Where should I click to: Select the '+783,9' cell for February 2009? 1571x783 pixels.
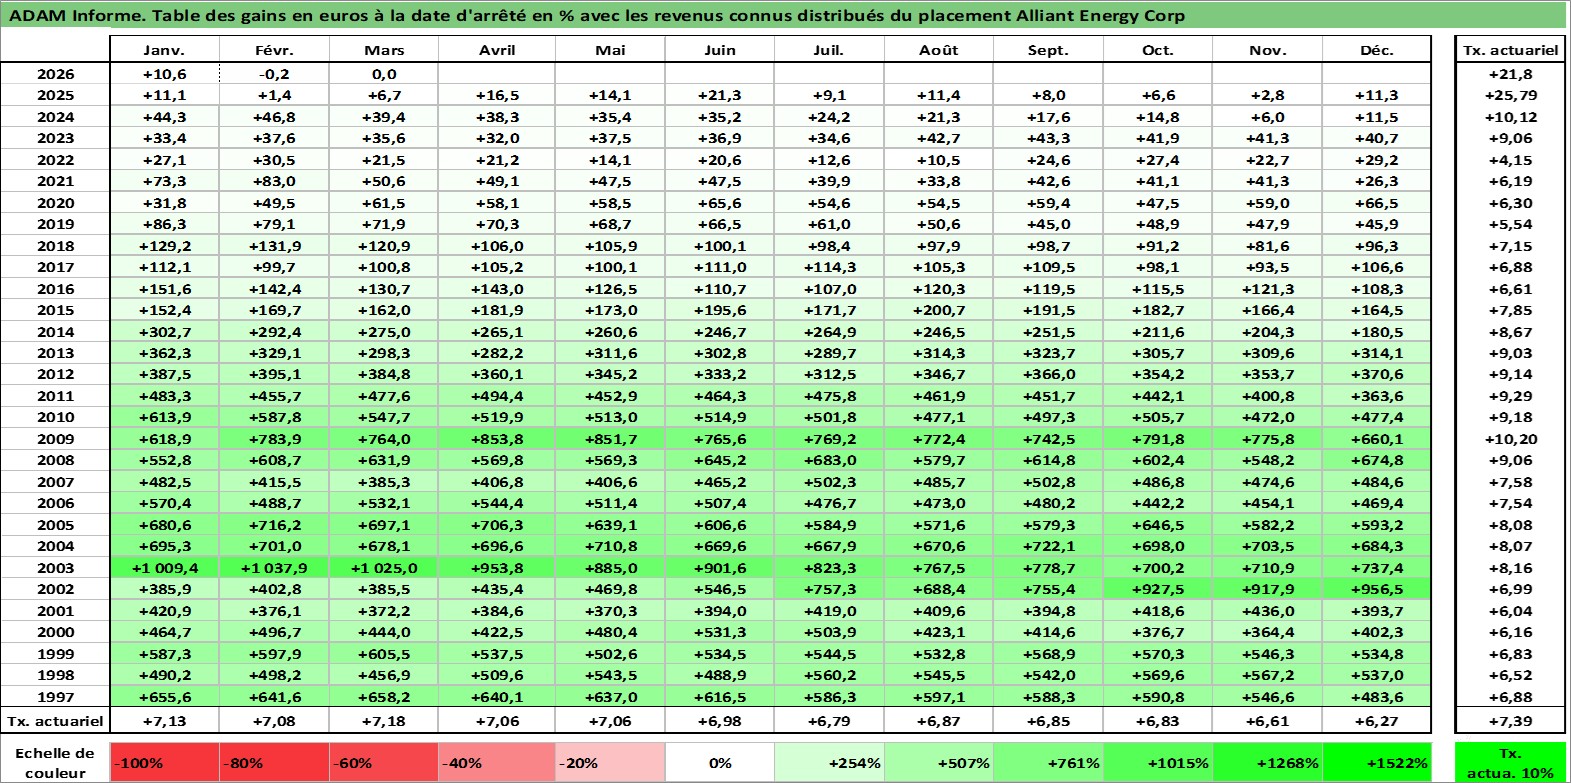click(274, 438)
